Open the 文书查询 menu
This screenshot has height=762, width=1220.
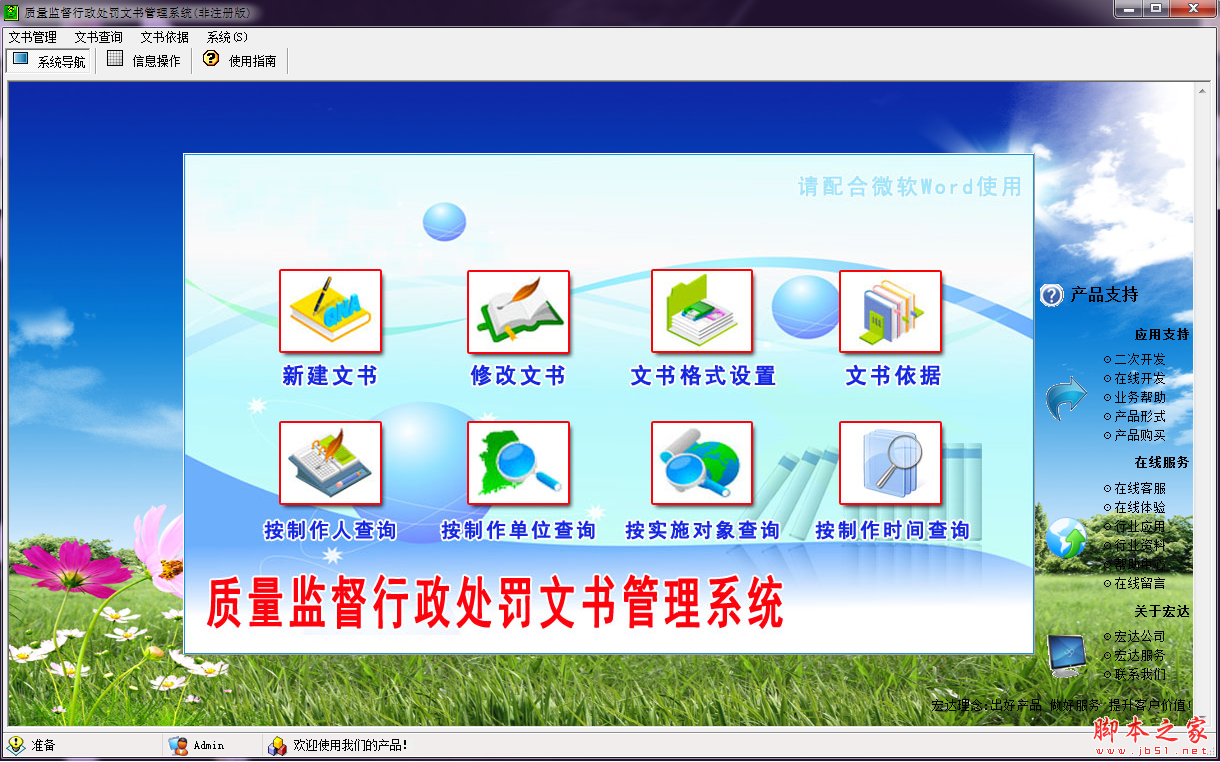click(x=98, y=36)
